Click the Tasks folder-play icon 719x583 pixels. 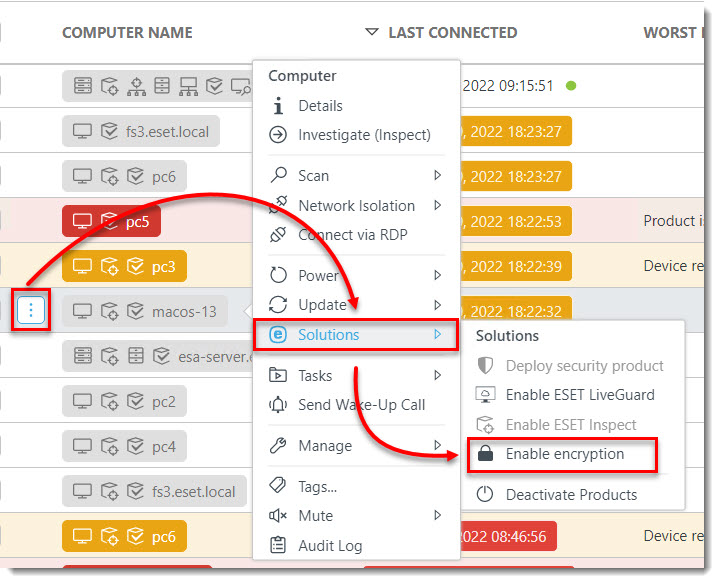coord(278,375)
